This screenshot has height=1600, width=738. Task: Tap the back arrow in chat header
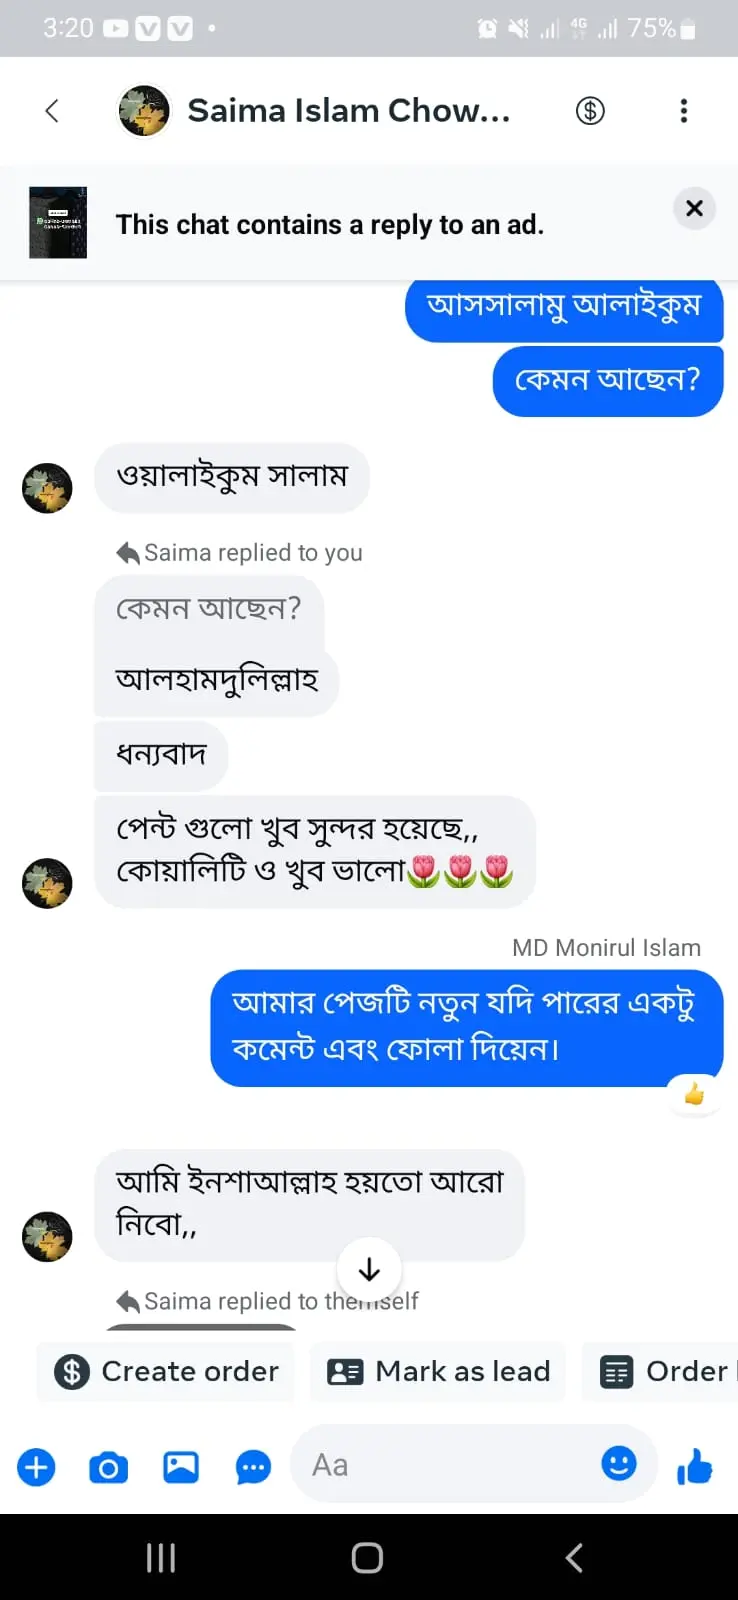click(x=52, y=111)
